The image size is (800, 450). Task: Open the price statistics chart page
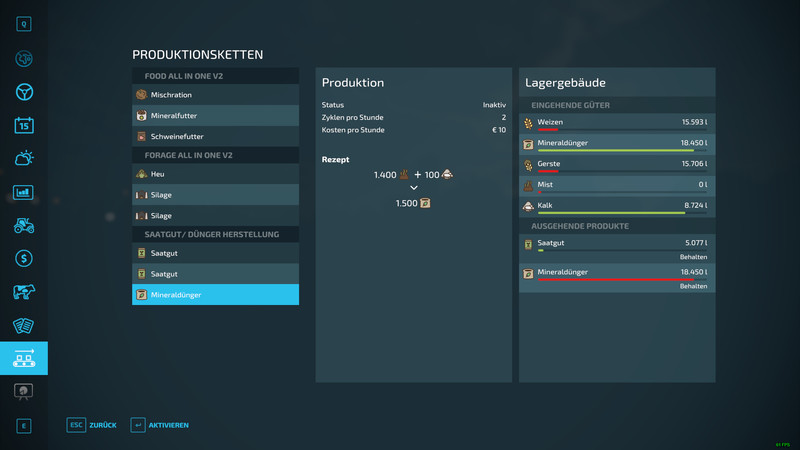[x=24, y=192]
